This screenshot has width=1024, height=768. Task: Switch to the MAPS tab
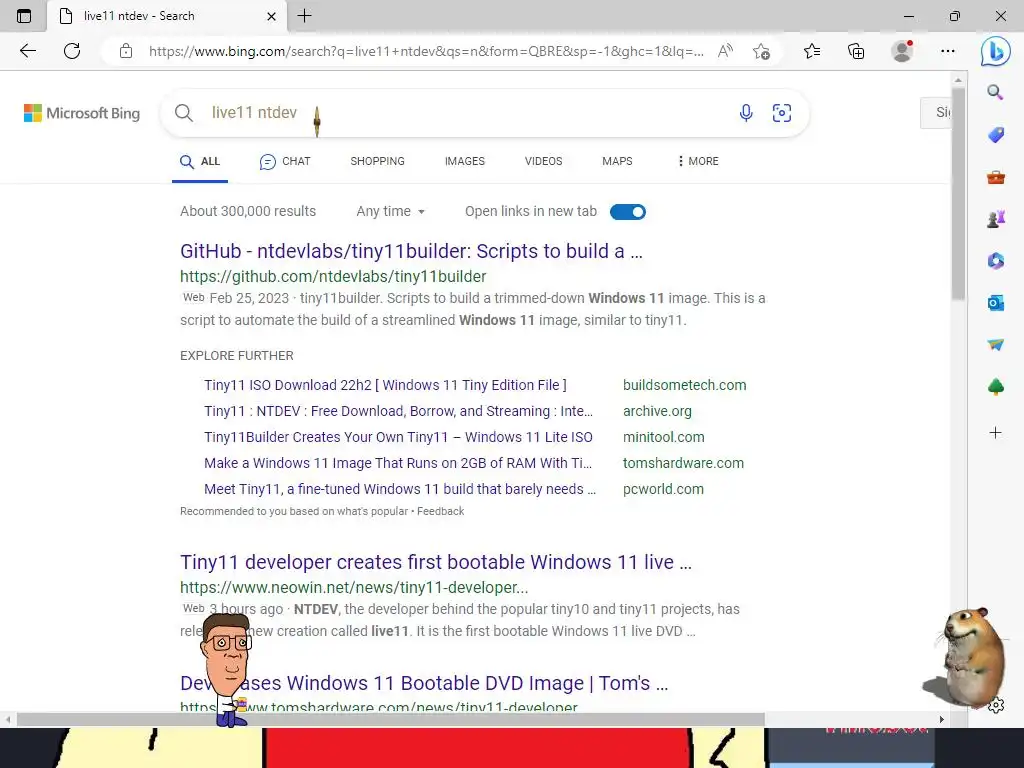617,161
